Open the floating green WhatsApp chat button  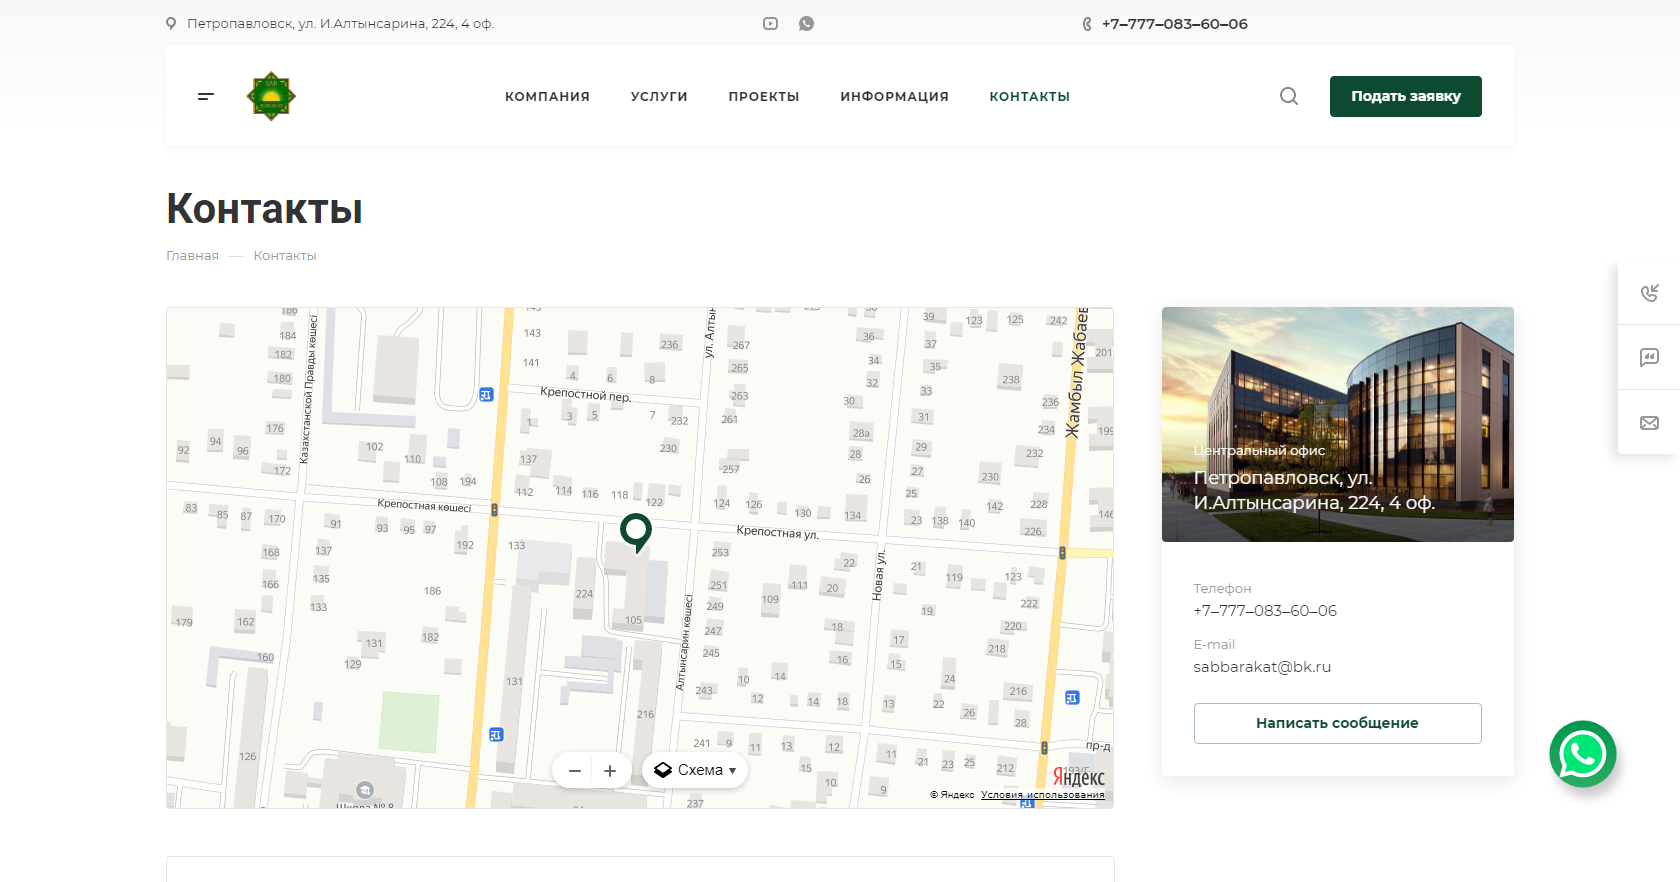[1583, 754]
